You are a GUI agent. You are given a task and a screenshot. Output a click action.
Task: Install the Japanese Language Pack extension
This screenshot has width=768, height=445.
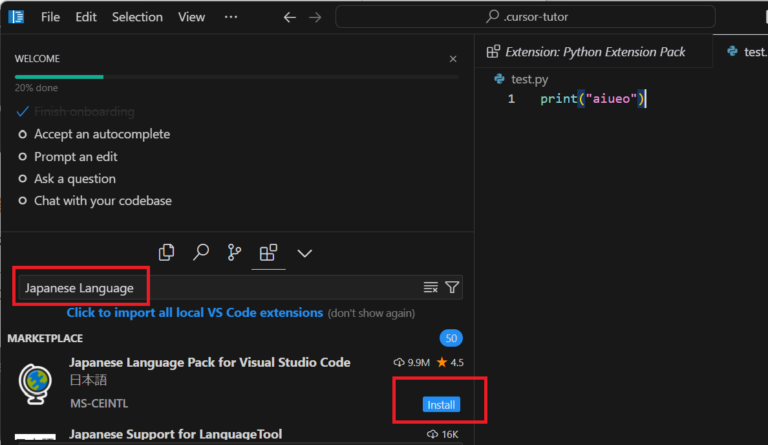441,405
